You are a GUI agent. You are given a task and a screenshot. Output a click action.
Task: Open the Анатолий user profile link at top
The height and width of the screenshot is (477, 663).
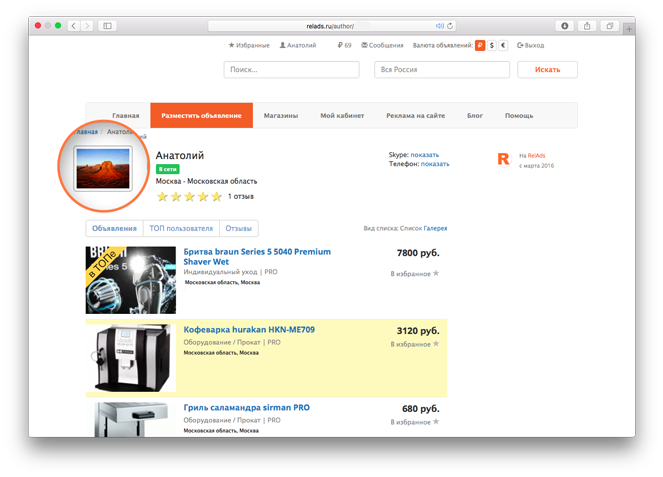tap(298, 45)
